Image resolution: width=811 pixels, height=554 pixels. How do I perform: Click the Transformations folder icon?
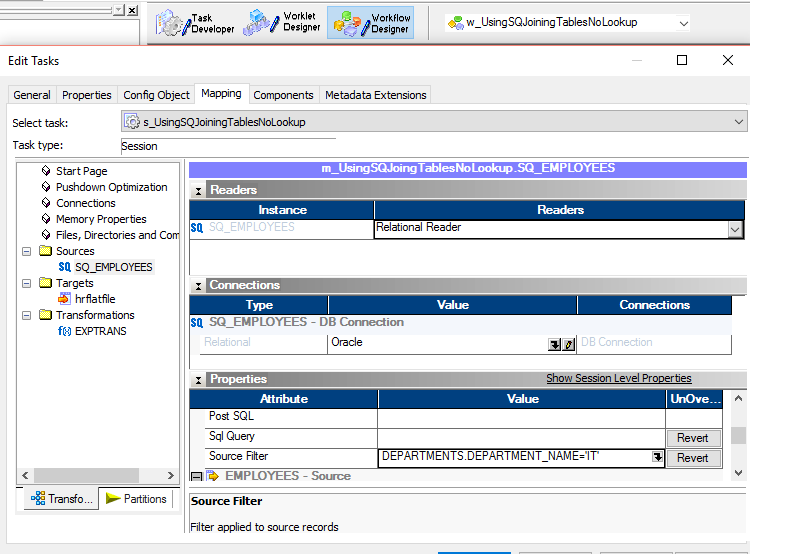[x=46, y=315]
